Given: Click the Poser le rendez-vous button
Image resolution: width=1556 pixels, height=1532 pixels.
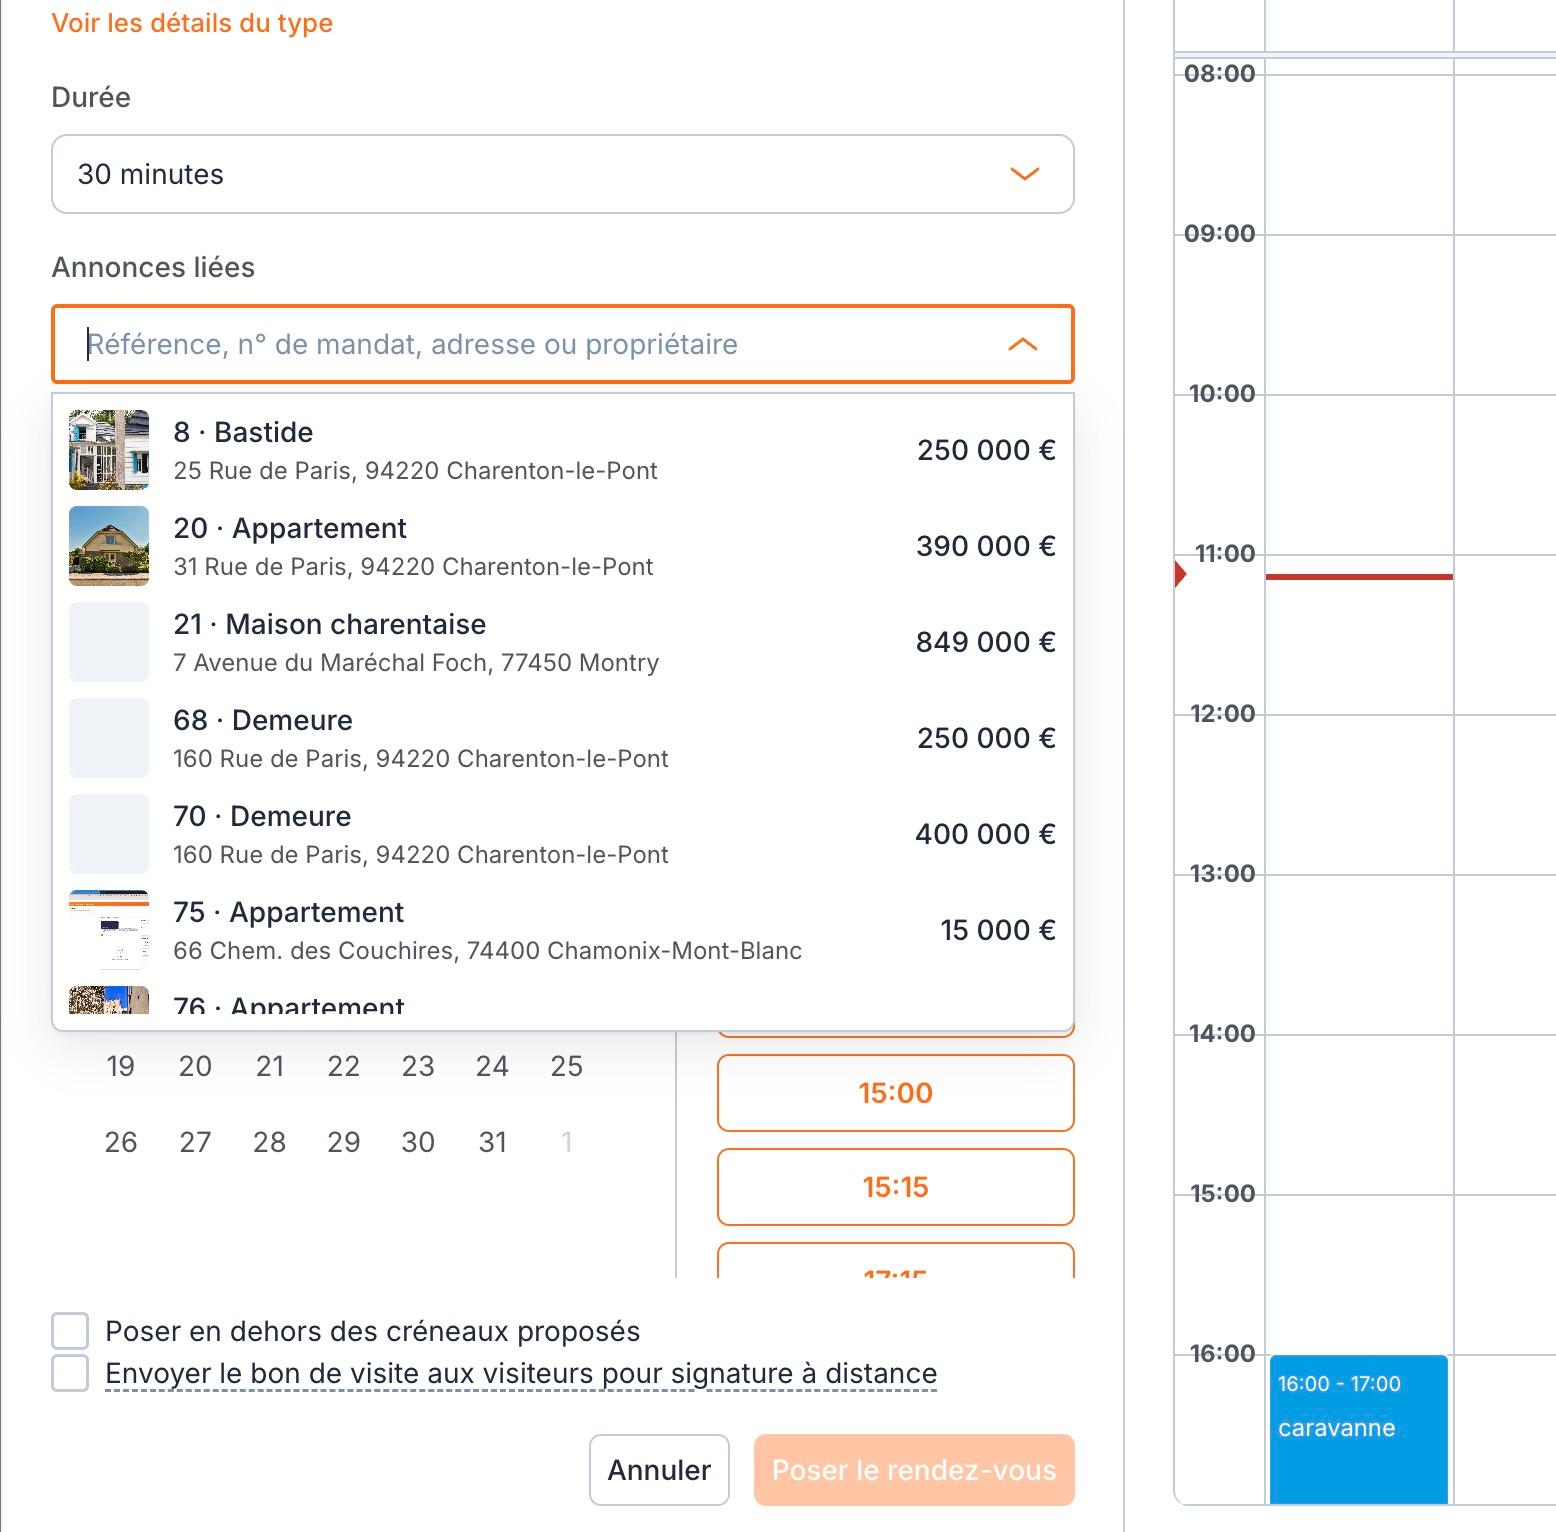Looking at the screenshot, I should click(x=914, y=1470).
